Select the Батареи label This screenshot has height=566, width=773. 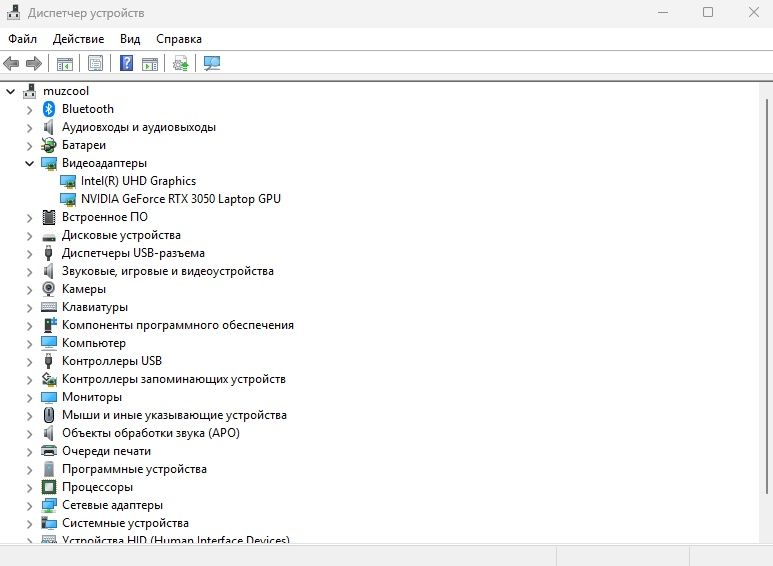point(84,145)
